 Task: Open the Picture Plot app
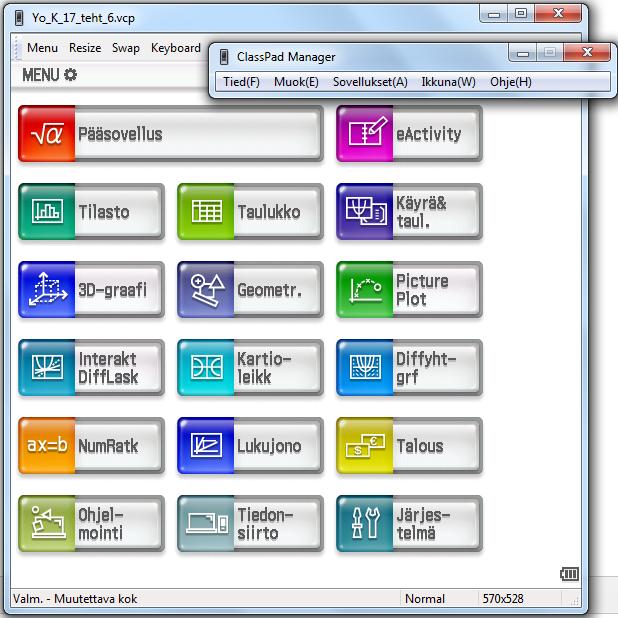410,290
